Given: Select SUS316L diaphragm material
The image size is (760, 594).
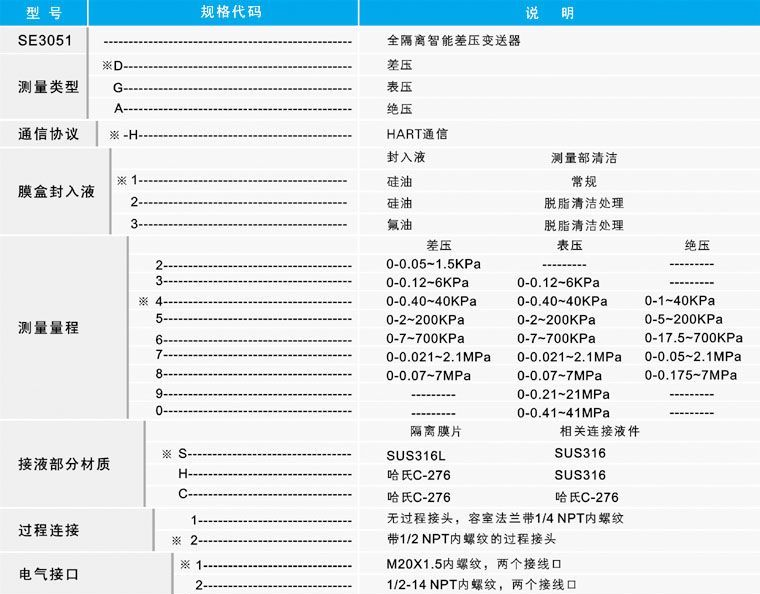Looking at the screenshot, I should [x=416, y=456].
